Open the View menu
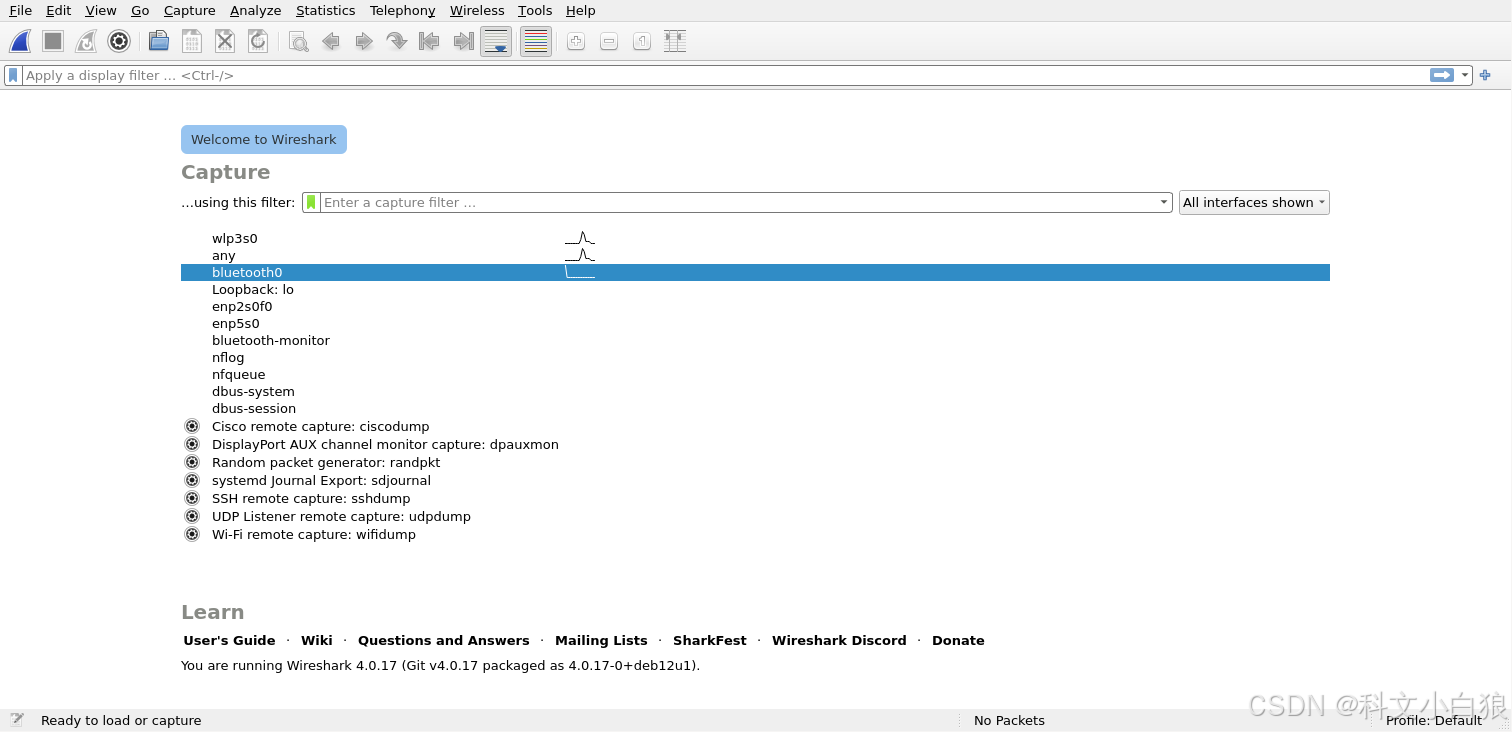Viewport: 1512px width, 732px height. coord(101,10)
